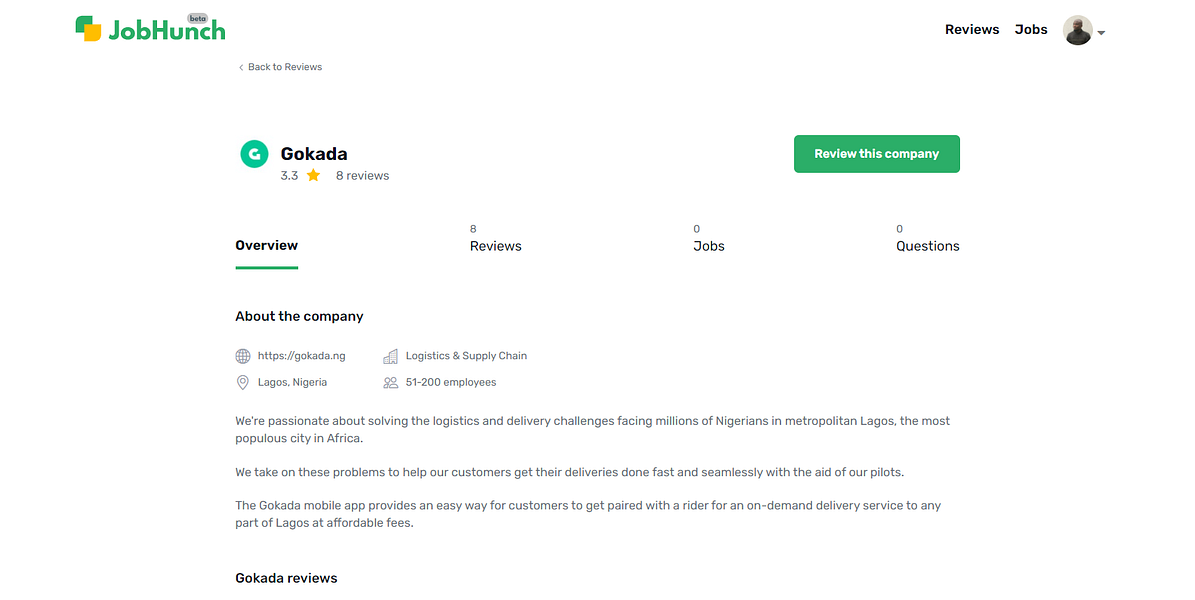Visit the https://gokada.ng website link

tap(301, 356)
